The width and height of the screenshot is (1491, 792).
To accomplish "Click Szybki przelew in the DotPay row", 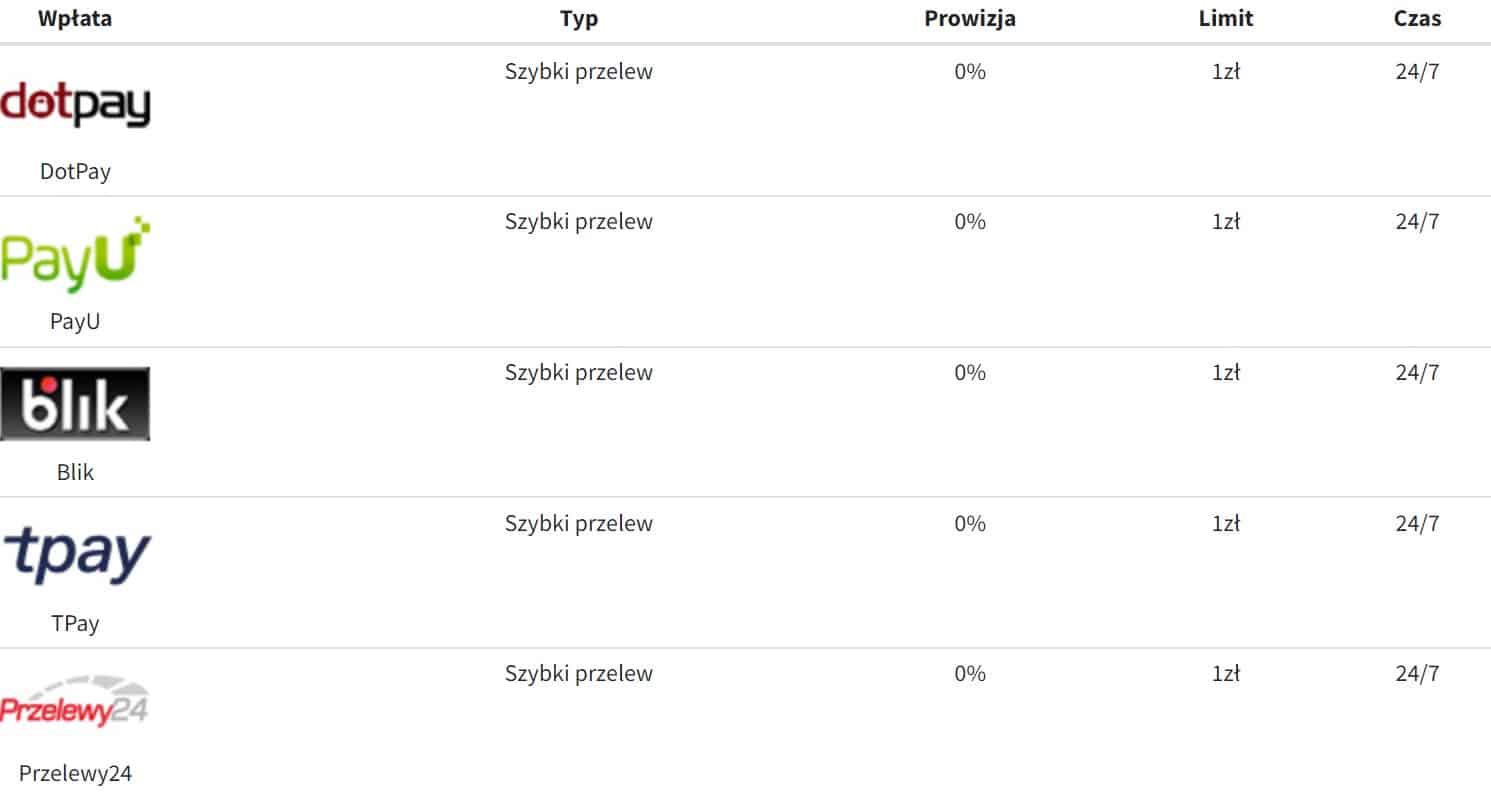I will point(578,72).
